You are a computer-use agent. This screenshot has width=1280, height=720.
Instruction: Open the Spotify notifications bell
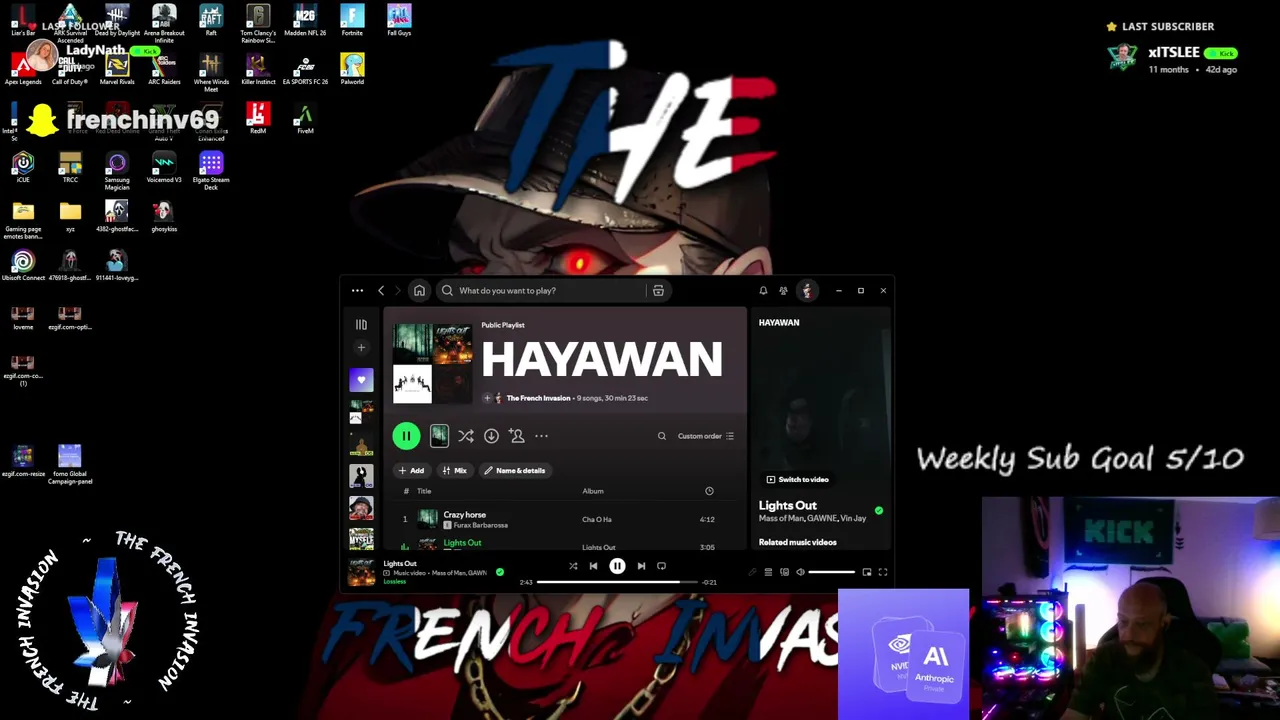click(763, 291)
